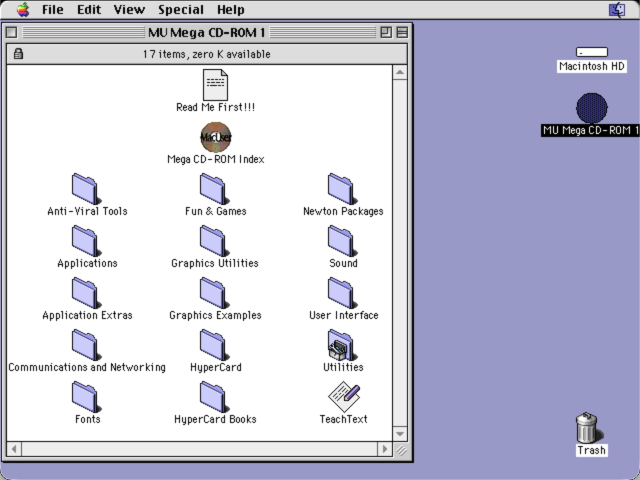Open the View menu
Image resolution: width=640 pixels, height=480 pixels.
129,9
